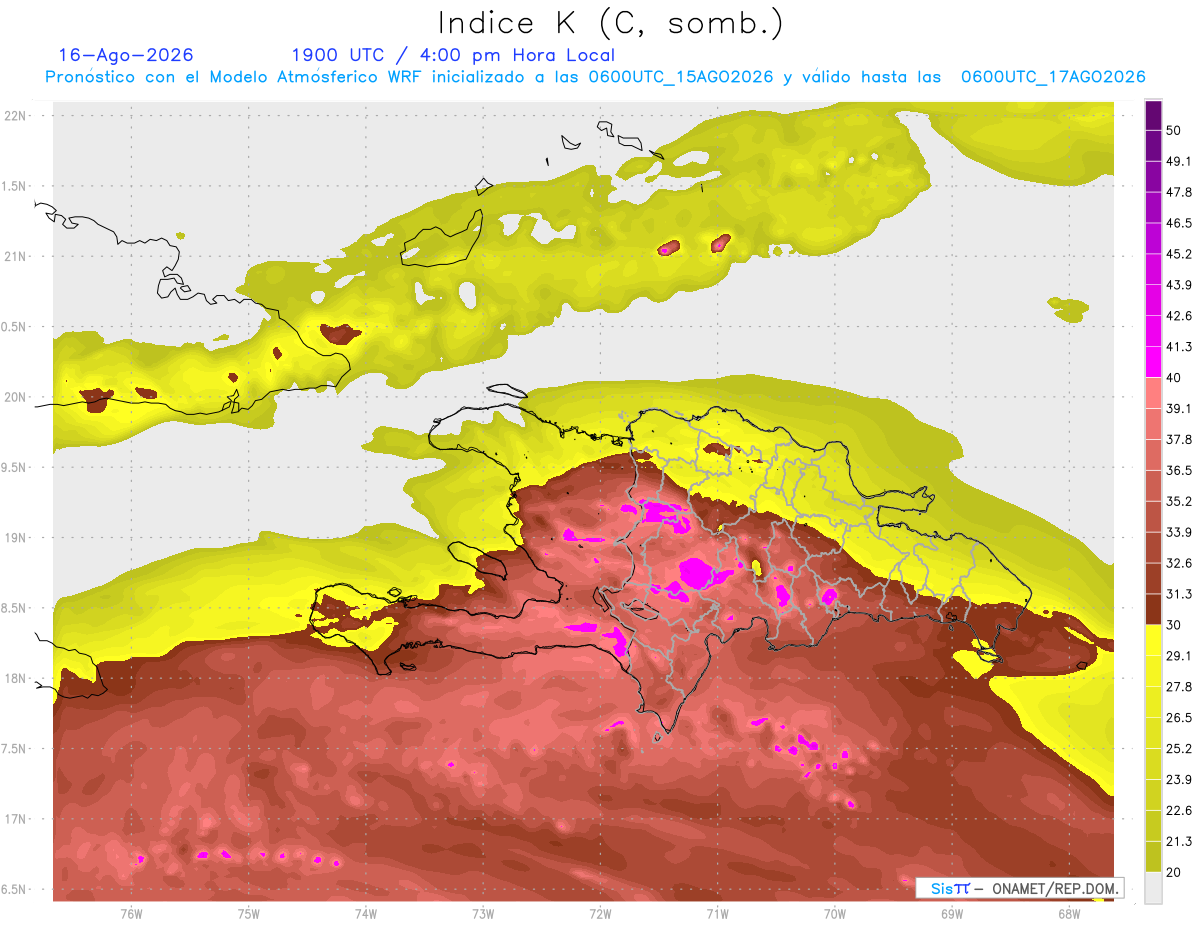Click the longitude label '71W'
Viewport: 1200px width, 927px height.
[717, 914]
